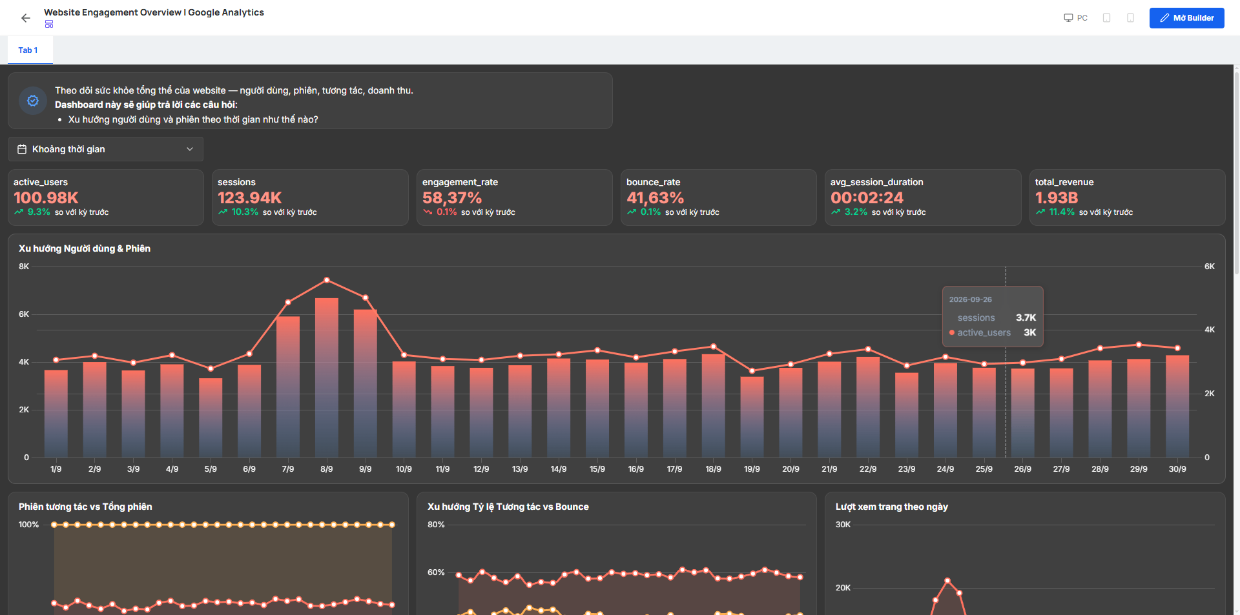Go back using the left arrow icon
Screen dimensions: 1240x615
coord(26,18)
